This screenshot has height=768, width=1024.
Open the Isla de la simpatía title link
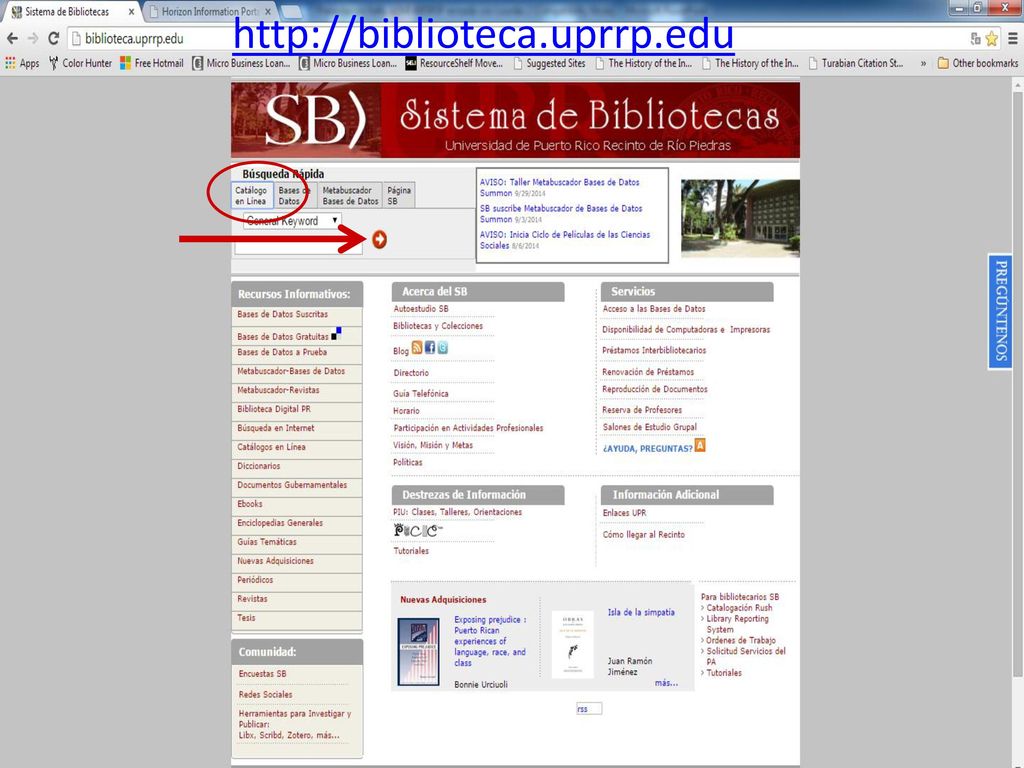tap(641, 612)
